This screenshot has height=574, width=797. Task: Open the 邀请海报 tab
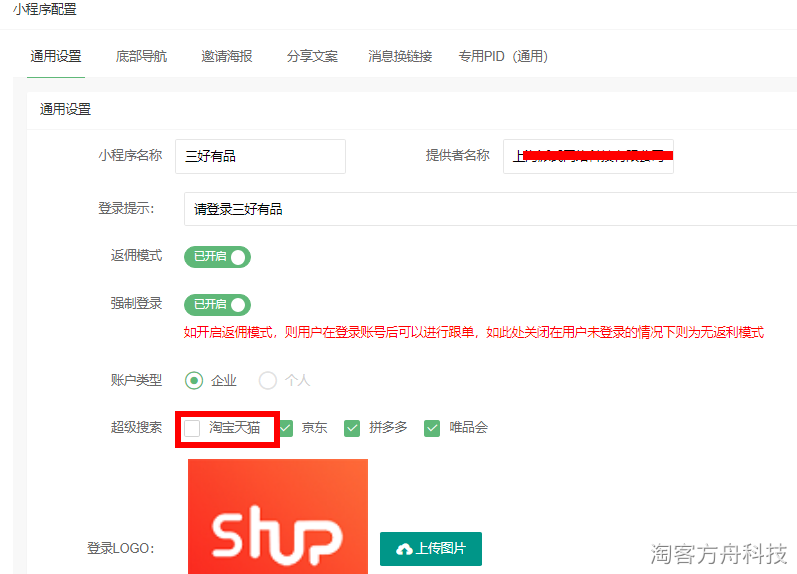coord(227,56)
